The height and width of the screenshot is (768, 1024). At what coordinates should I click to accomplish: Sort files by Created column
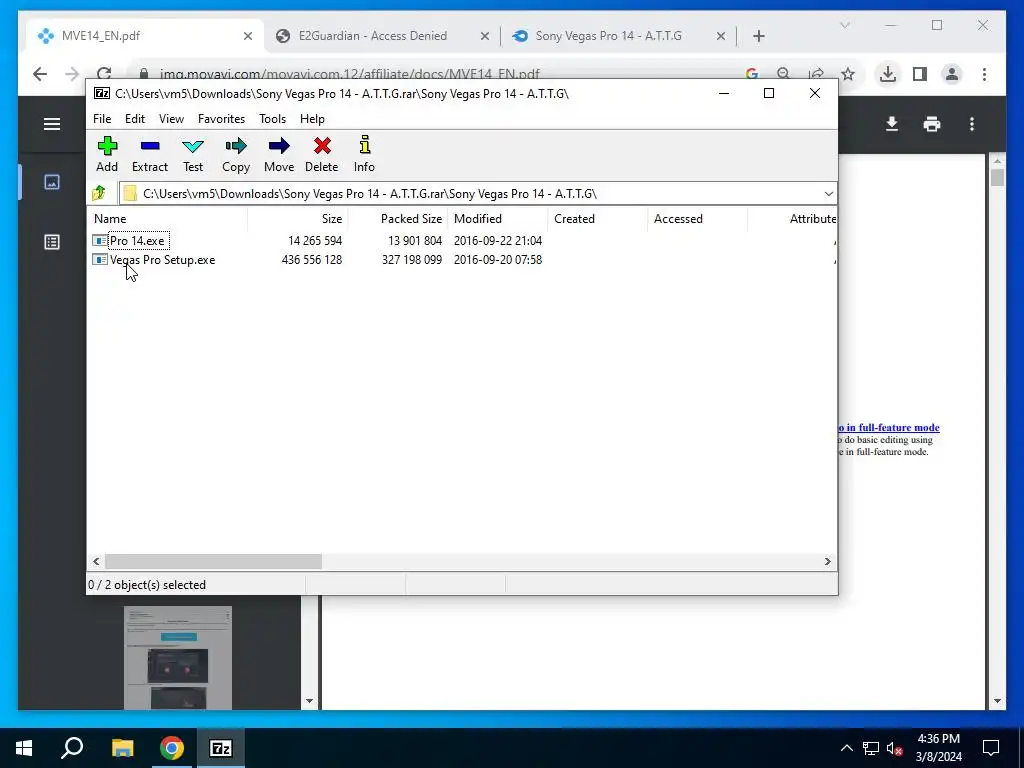coord(598,219)
